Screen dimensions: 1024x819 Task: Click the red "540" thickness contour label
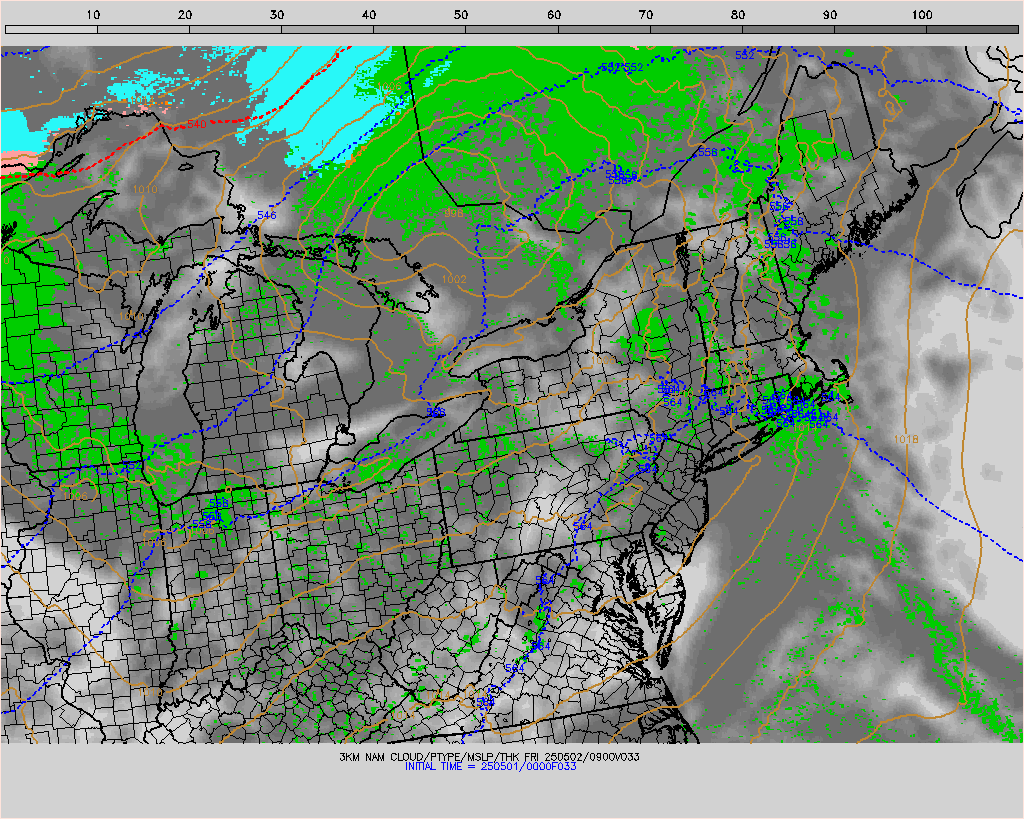pyautogui.click(x=197, y=124)
